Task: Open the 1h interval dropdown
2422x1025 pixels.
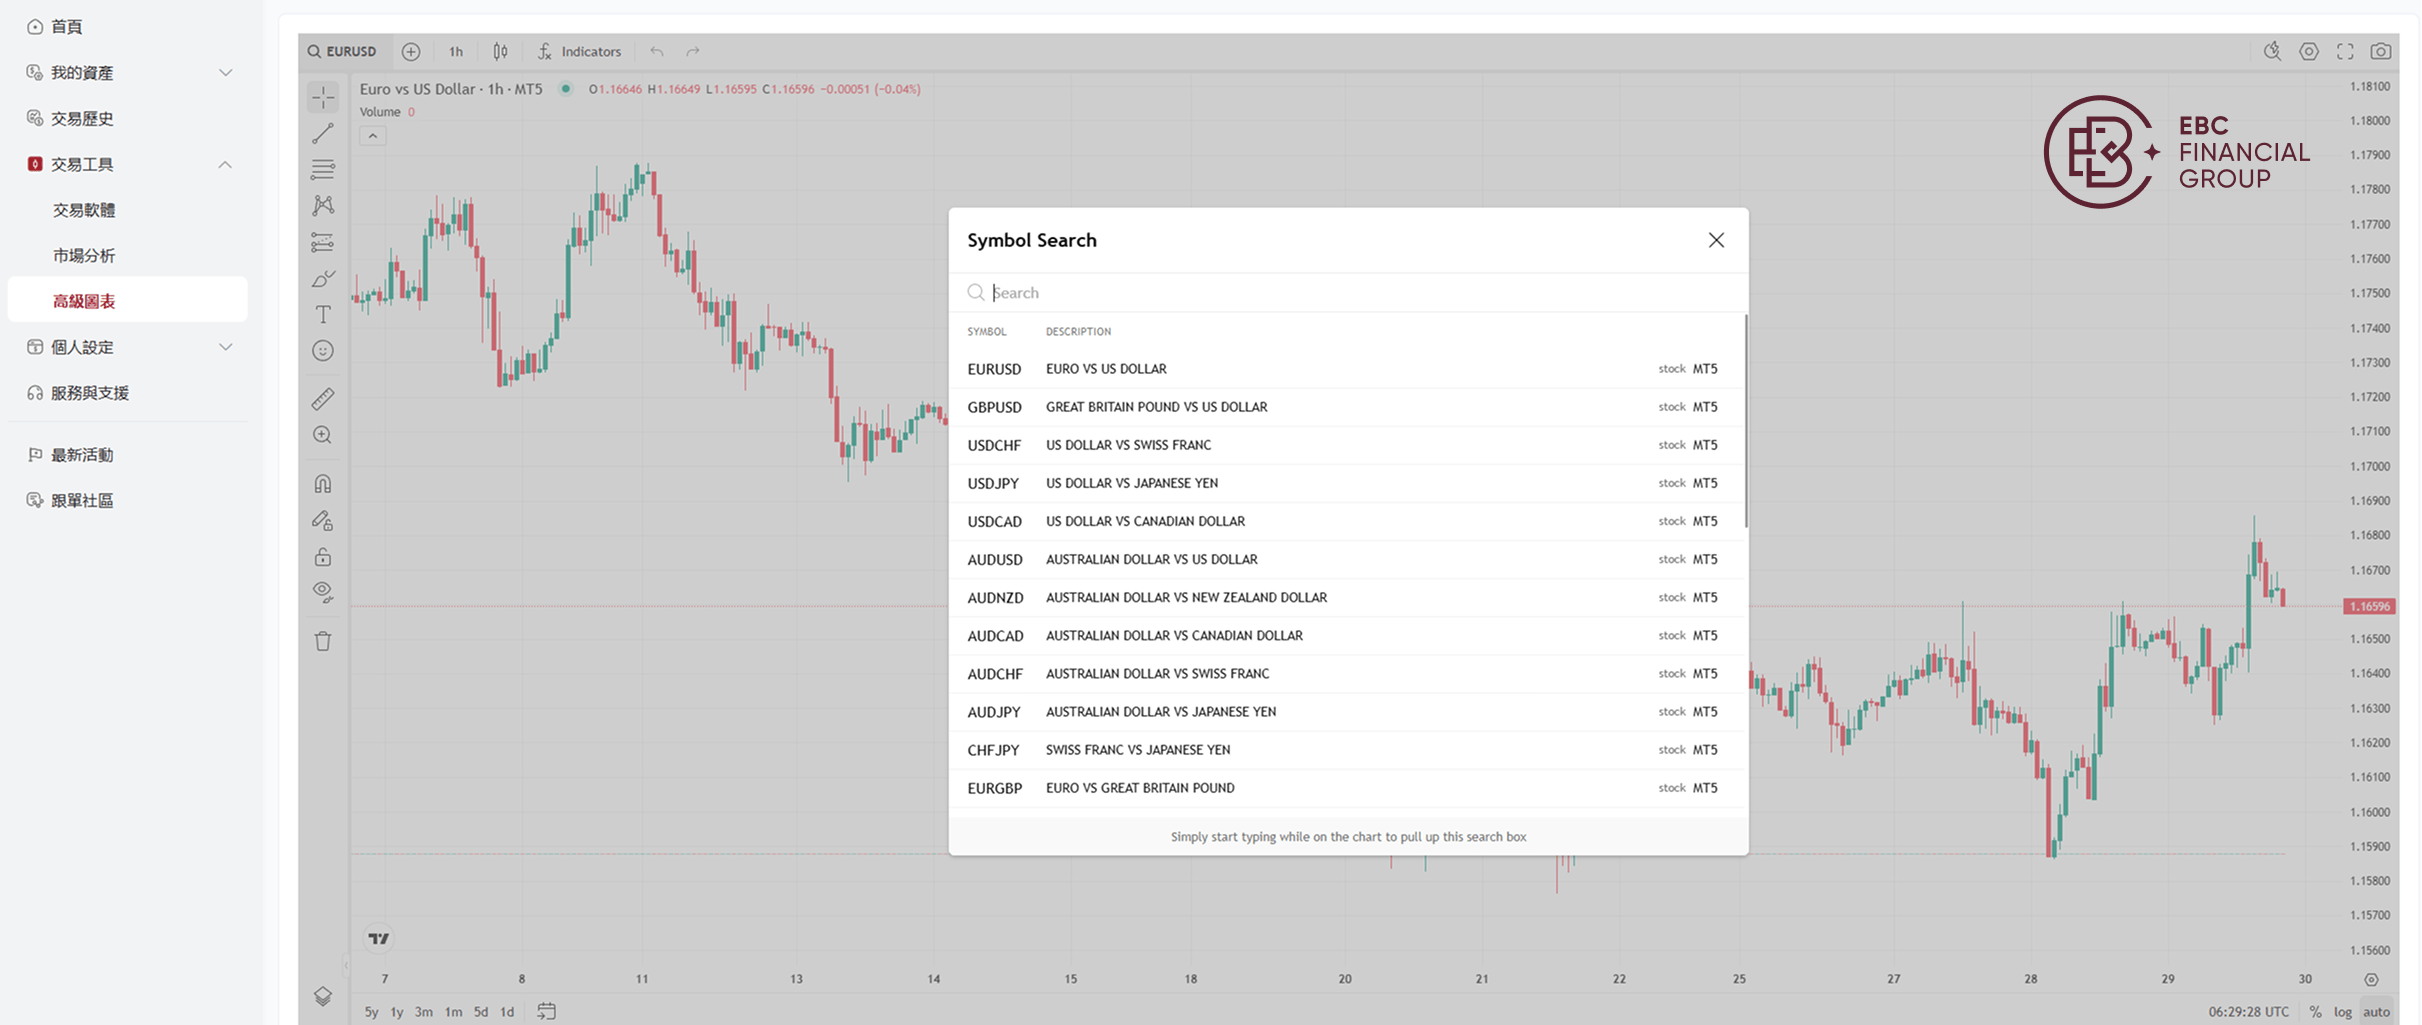Action: 456,51
